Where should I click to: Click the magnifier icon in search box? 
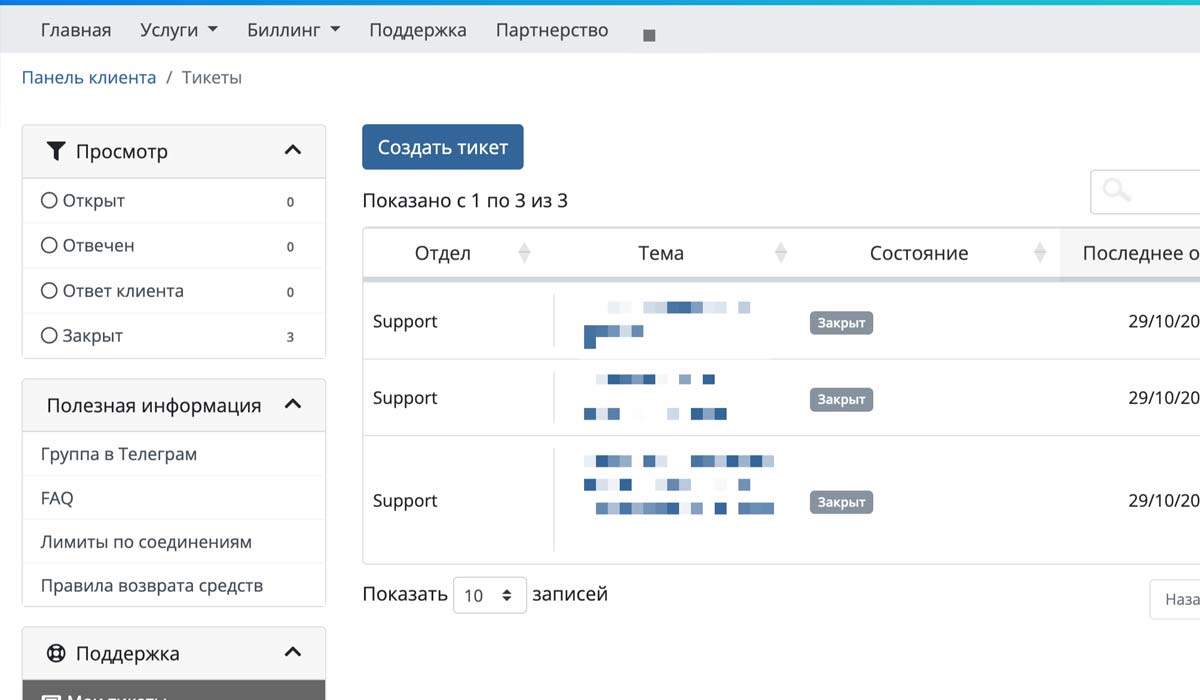(x=1116, y=191)
